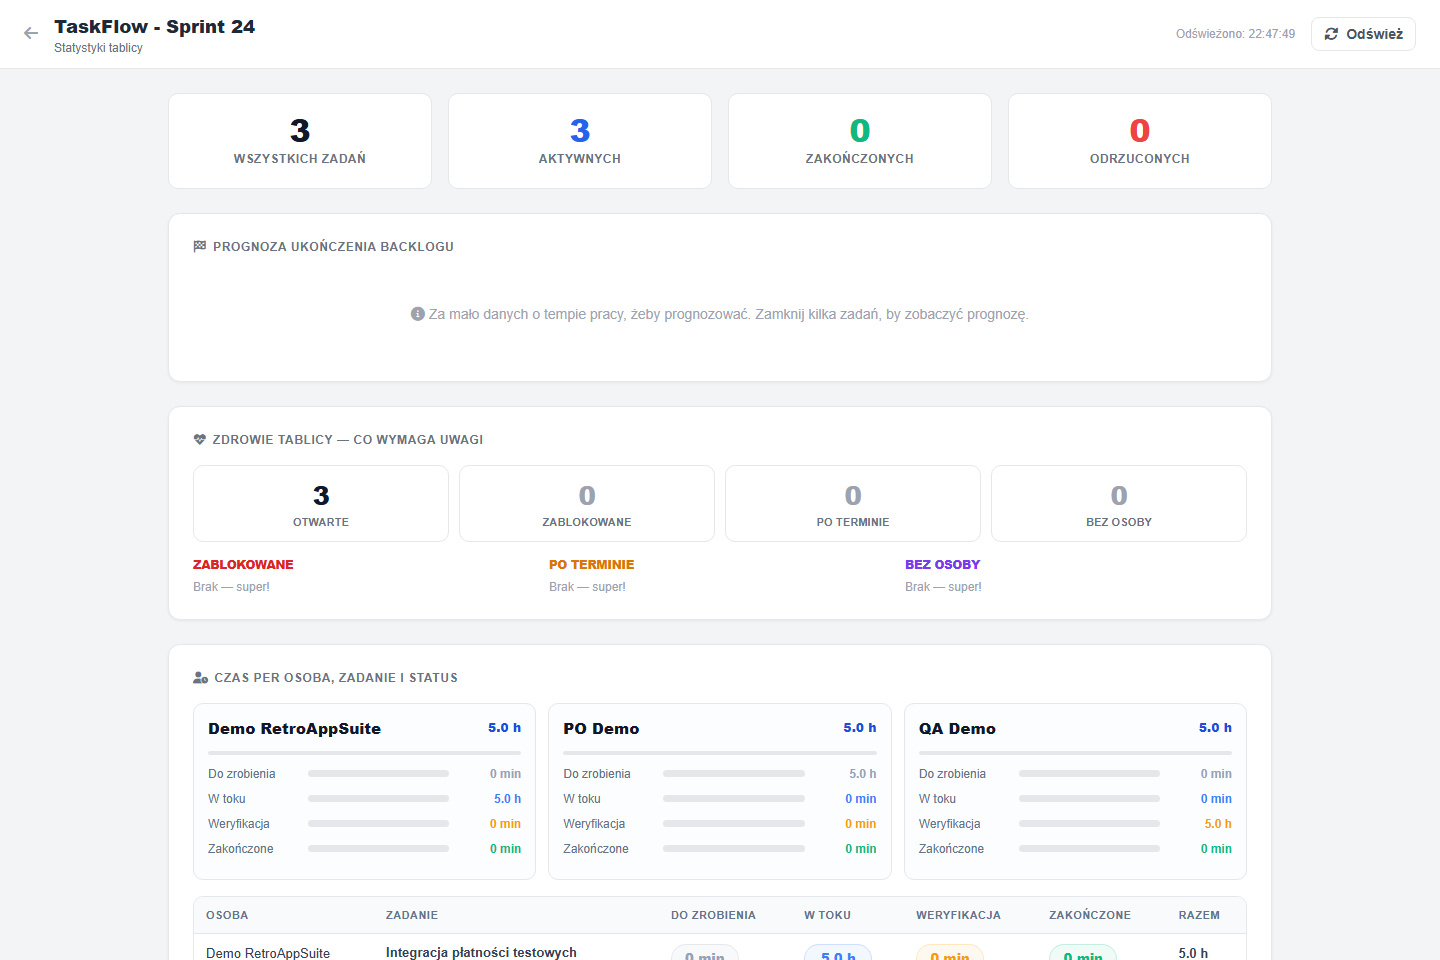Click the info icon in forecast message

[418, 314]
